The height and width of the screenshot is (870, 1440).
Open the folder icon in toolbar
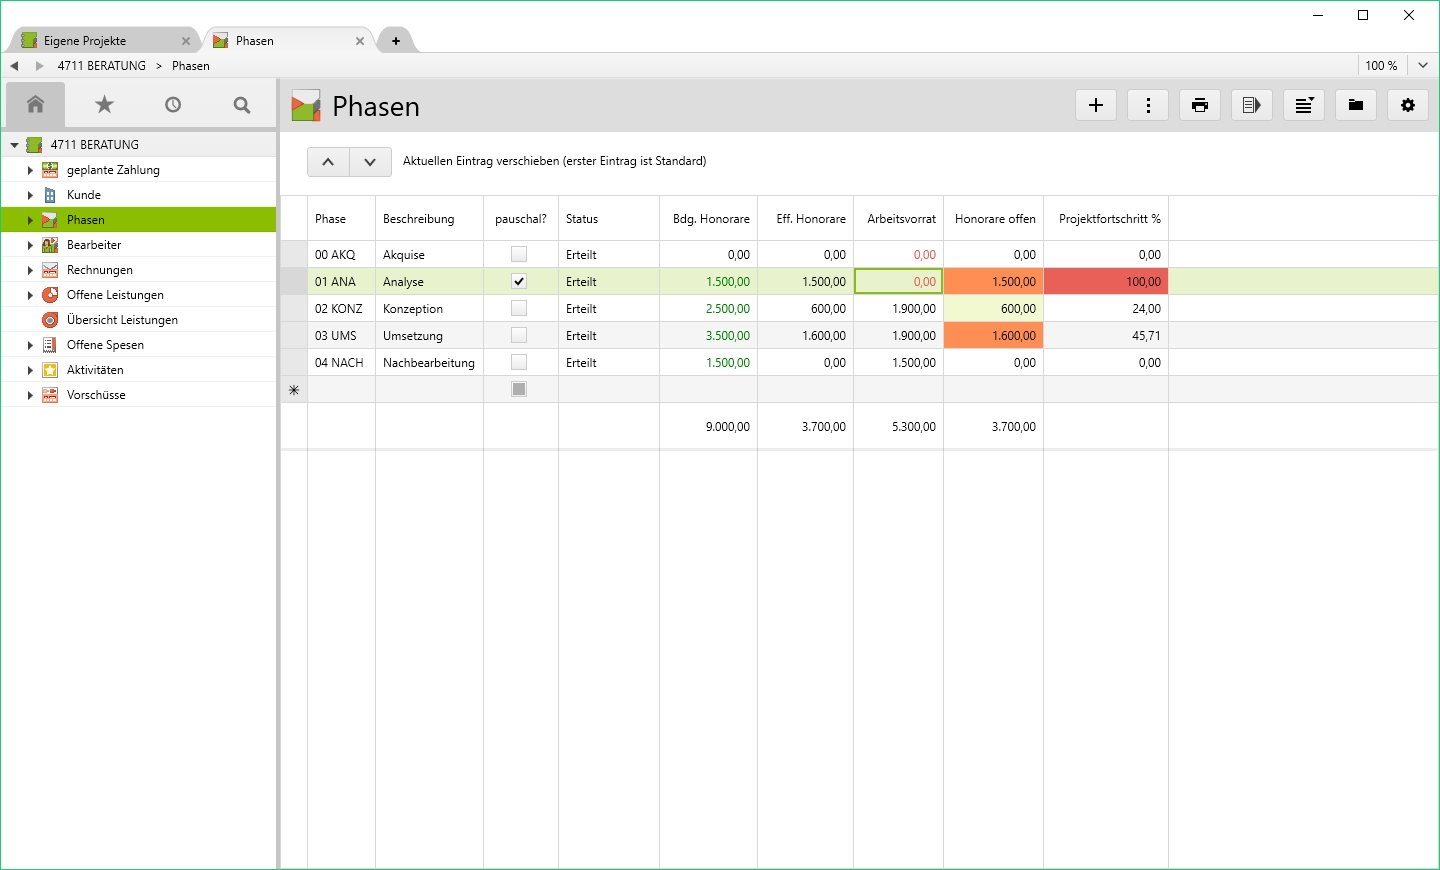point(1356,105)
